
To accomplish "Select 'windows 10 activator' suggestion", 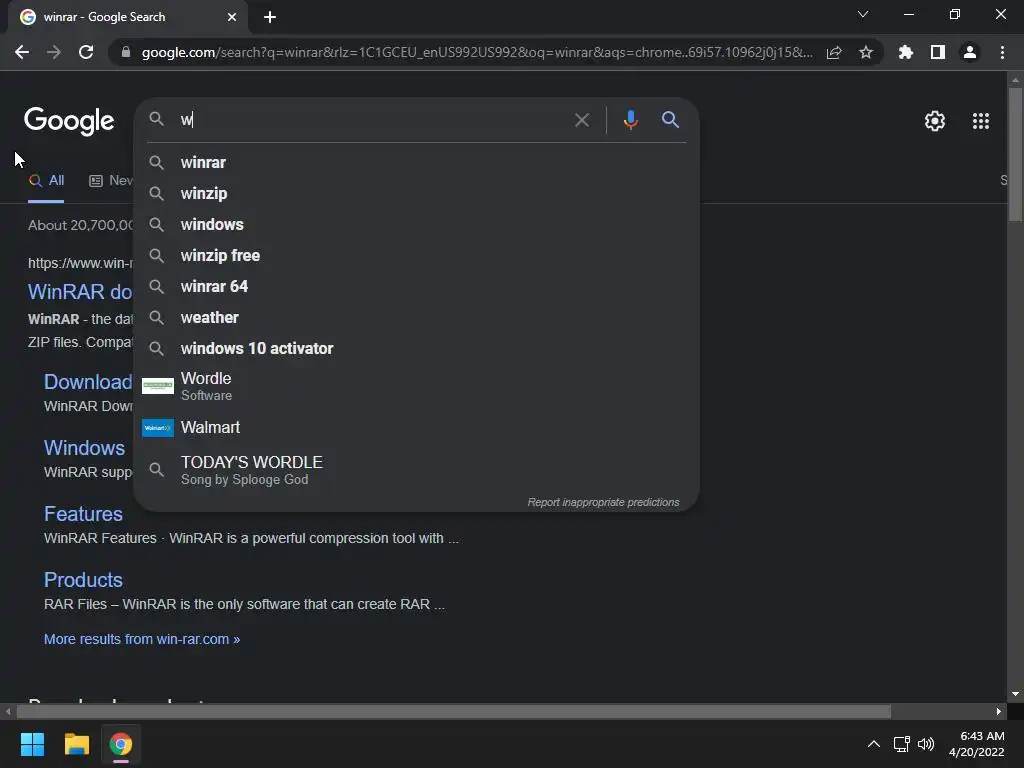I will (x=416, y=349).
